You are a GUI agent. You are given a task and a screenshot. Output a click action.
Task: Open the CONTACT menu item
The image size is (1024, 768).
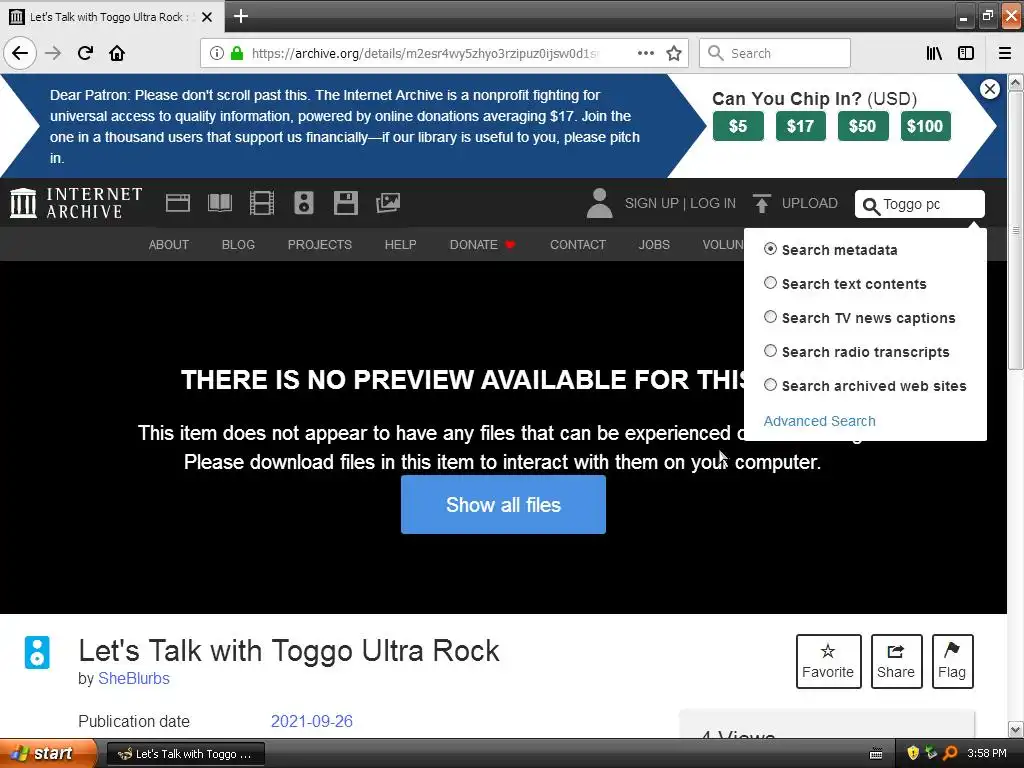click(578, 244)
